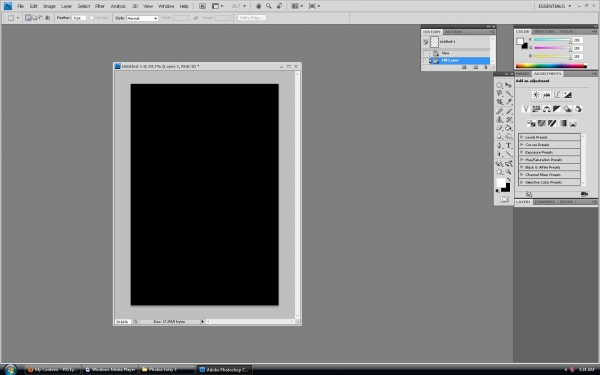Select the Crop tool

tap(499, 102)
